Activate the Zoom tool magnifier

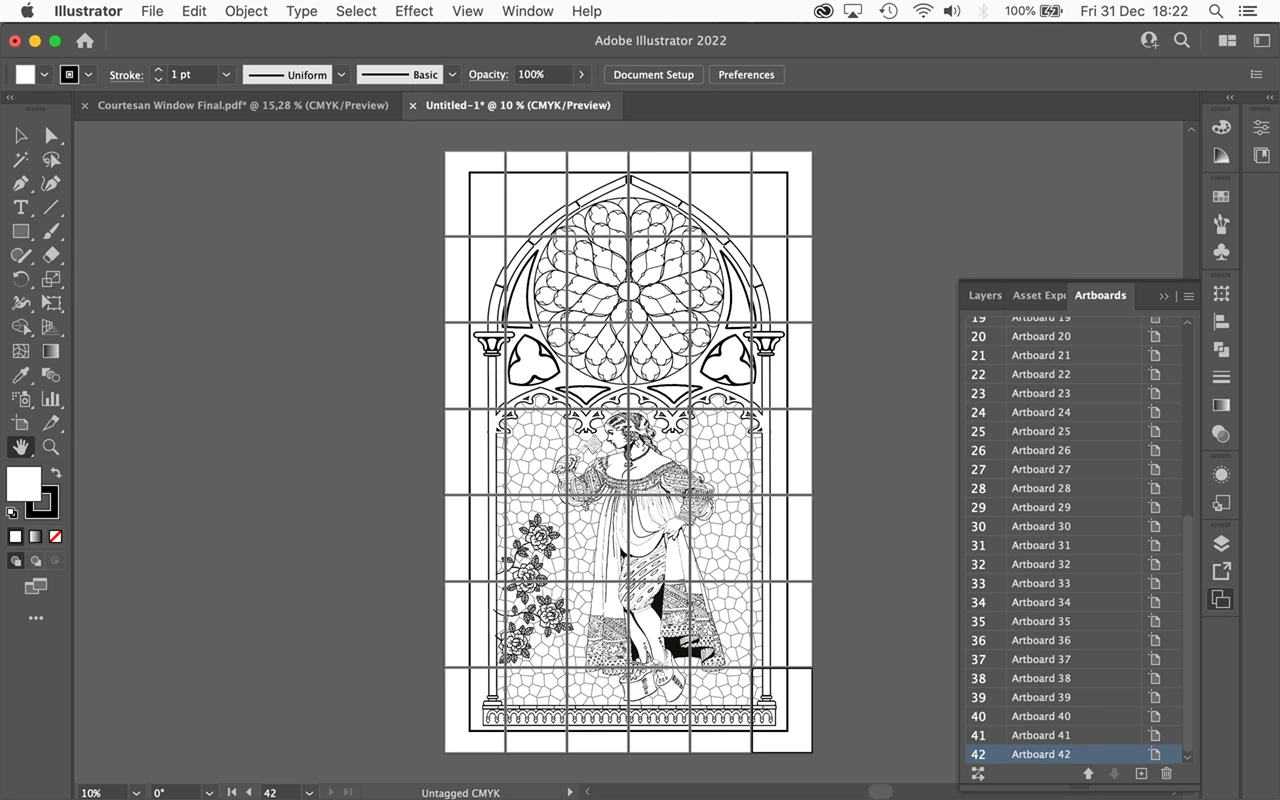(x=51, y=448)
